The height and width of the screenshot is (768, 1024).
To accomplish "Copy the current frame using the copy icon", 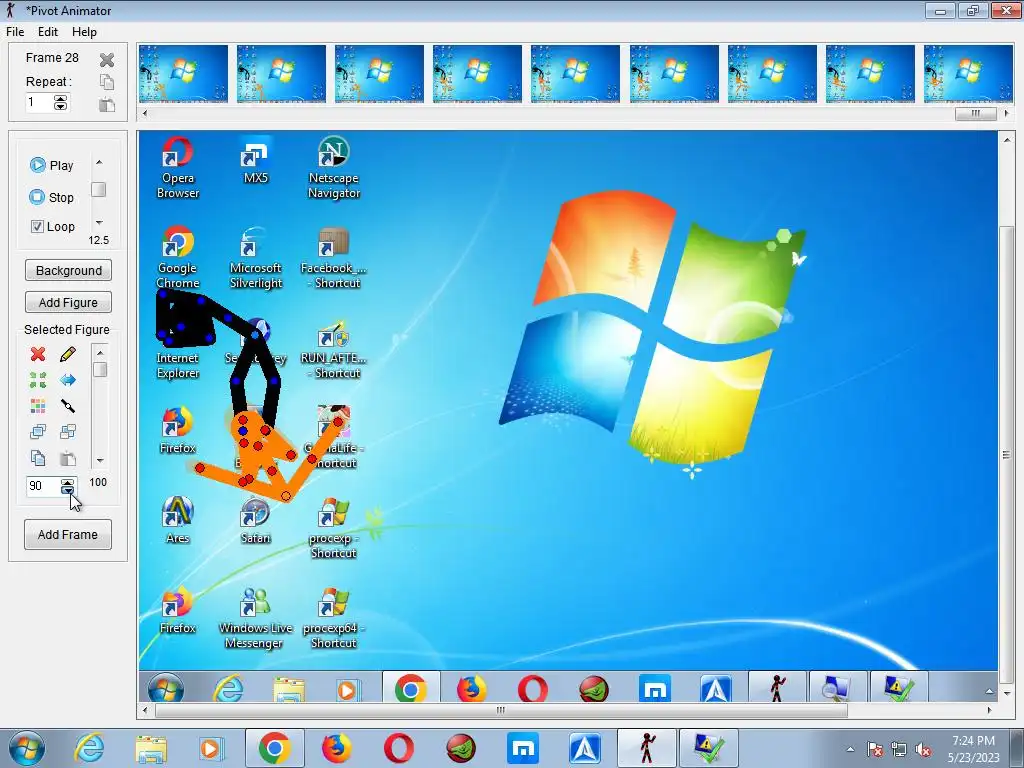I will pos(107,82).
